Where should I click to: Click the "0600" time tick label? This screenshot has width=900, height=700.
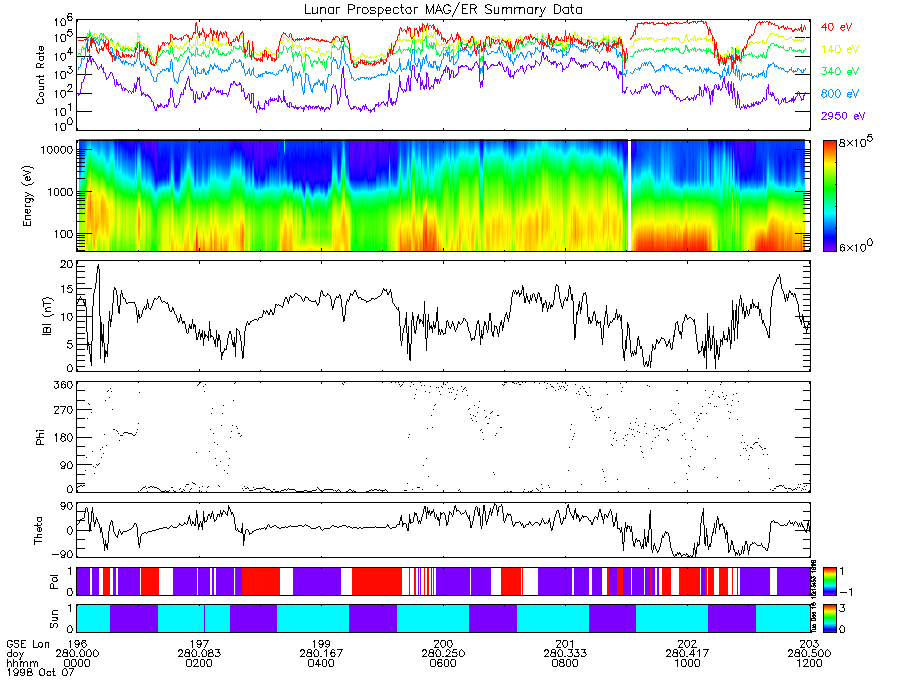(443, 663)
